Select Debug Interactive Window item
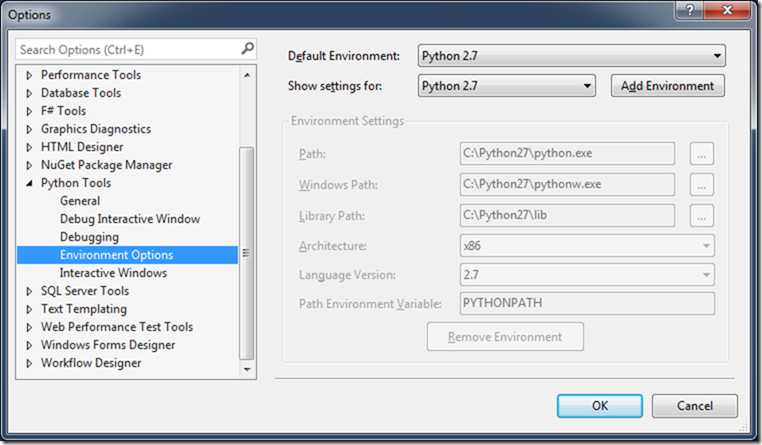This screenshot has width=762, height=445. 130,219
